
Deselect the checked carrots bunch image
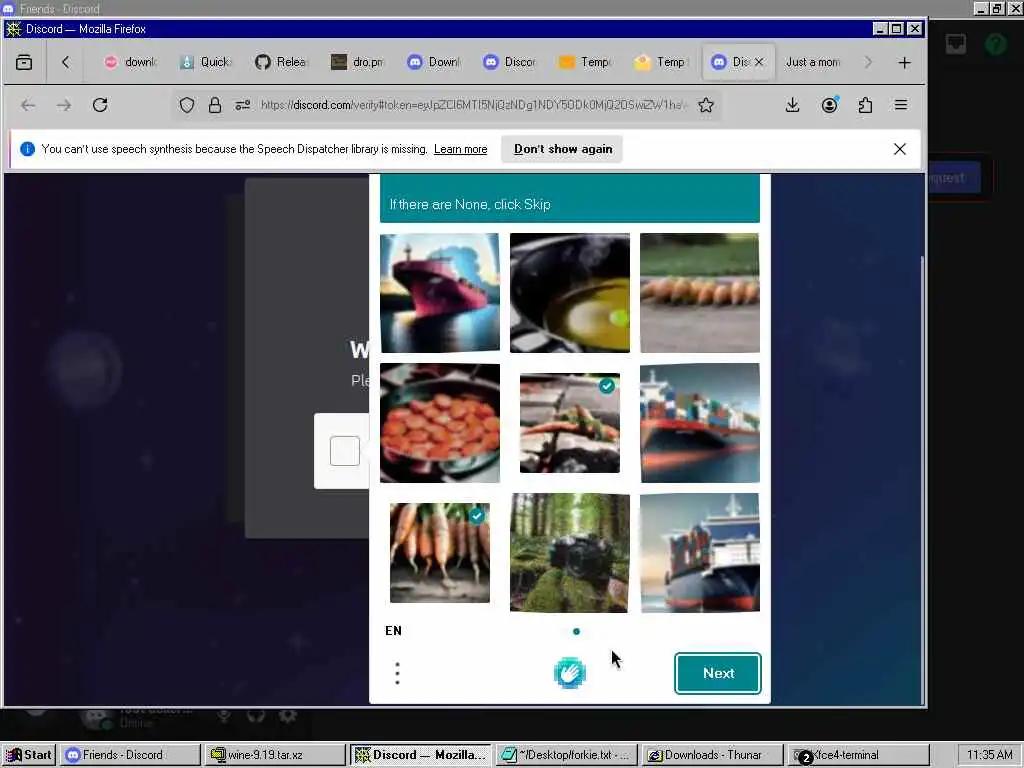pos(440,552)
